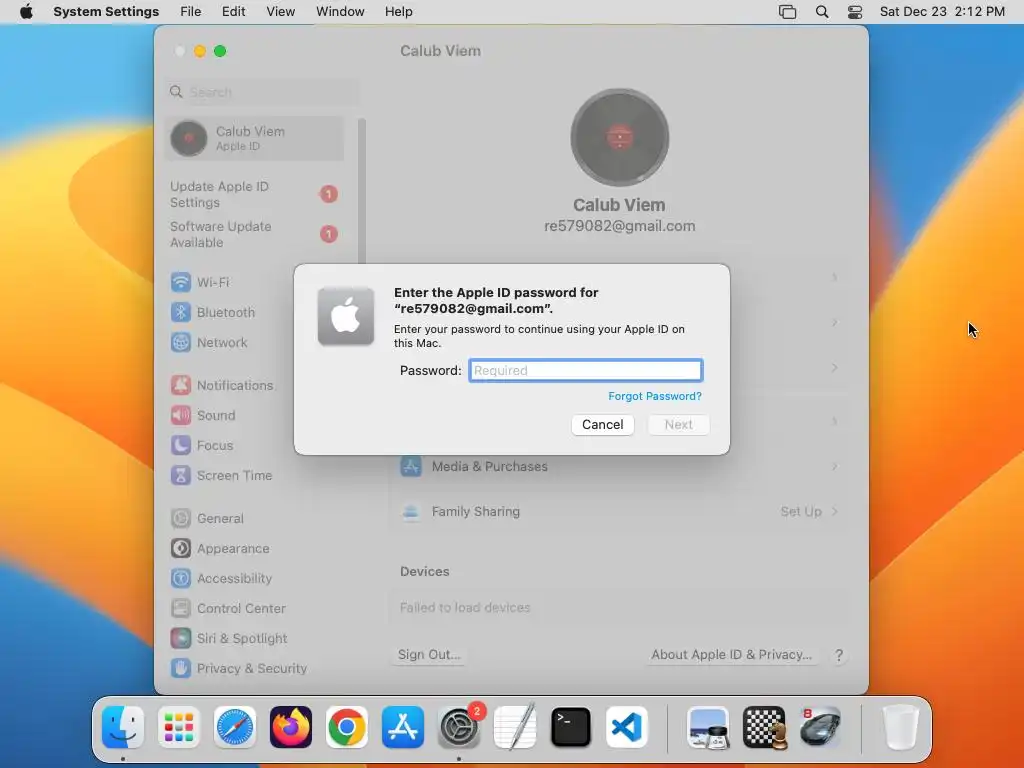The image size is (1024, 768).
Task: Click About Apple ID & Privacy… button
Action: 731,654
